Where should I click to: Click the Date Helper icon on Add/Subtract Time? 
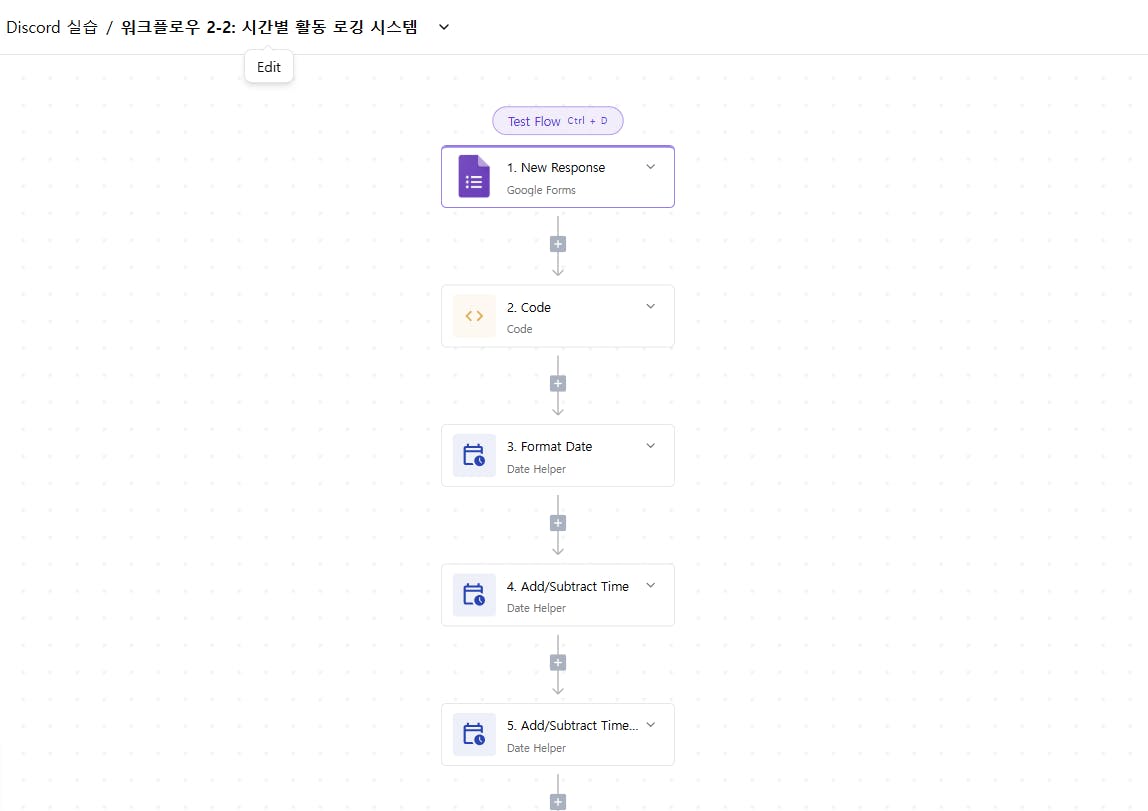473,595
